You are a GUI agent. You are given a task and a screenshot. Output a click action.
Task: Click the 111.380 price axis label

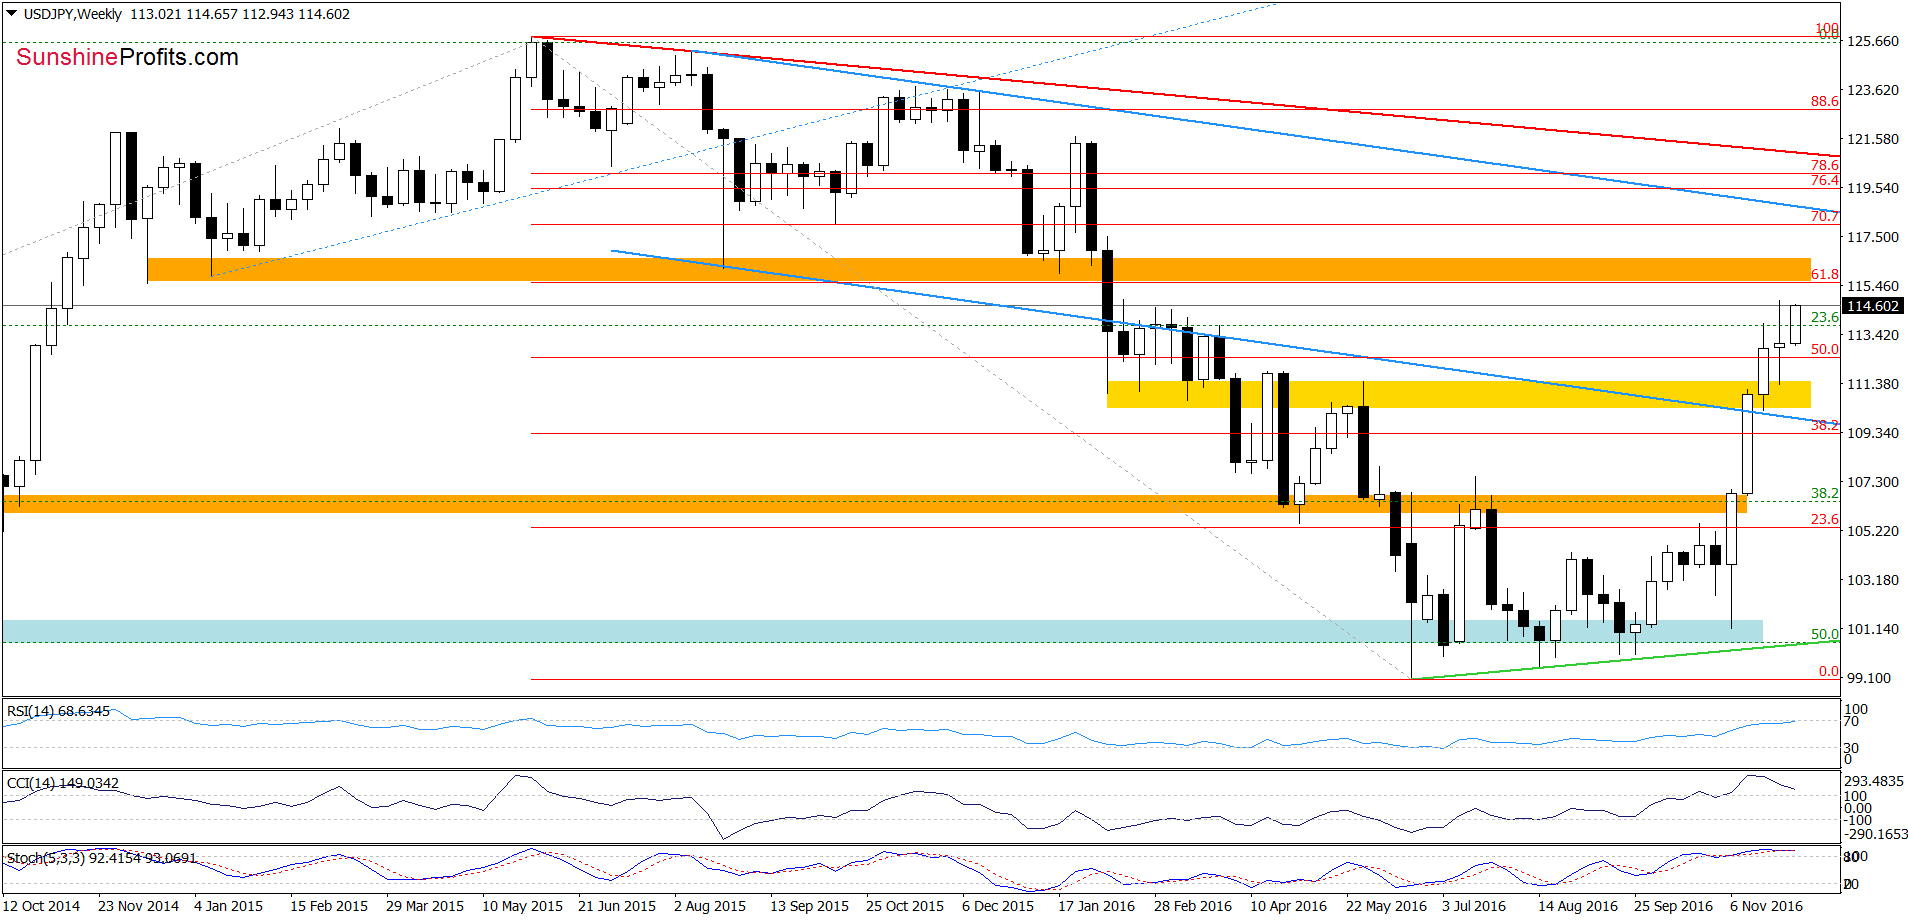coord(1872,384)
